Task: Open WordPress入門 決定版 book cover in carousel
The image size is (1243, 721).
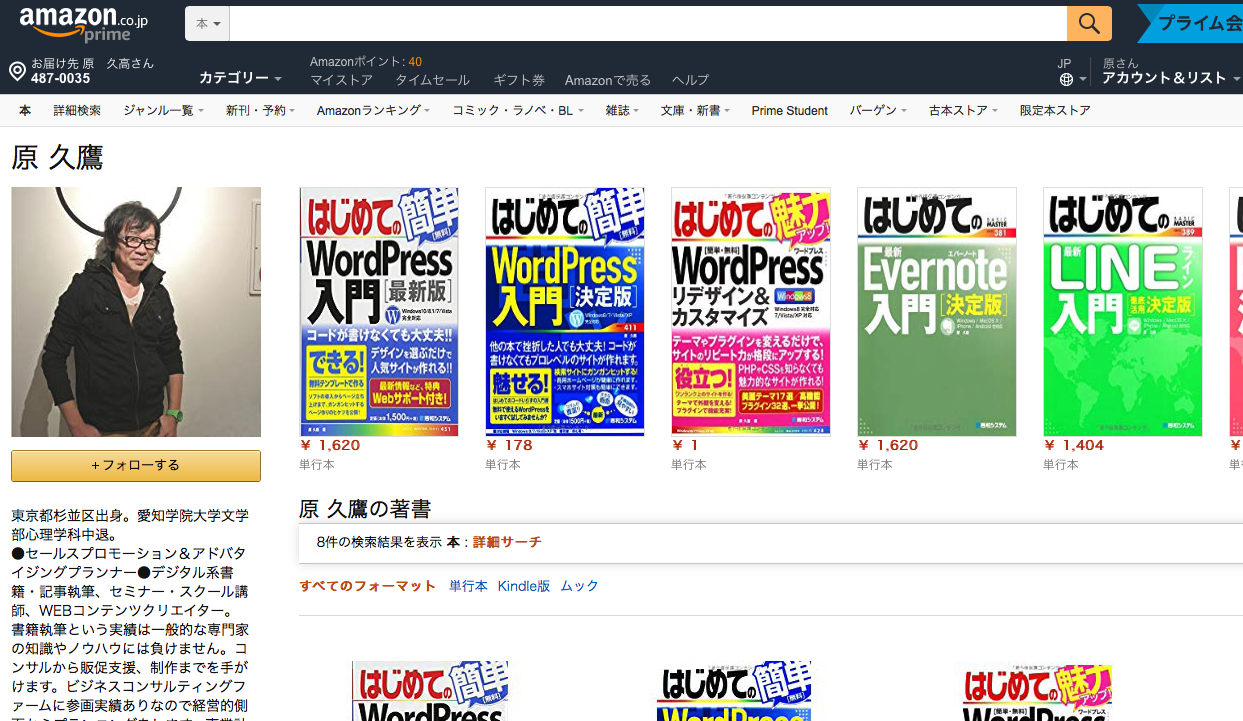Action: coord(565,312)
